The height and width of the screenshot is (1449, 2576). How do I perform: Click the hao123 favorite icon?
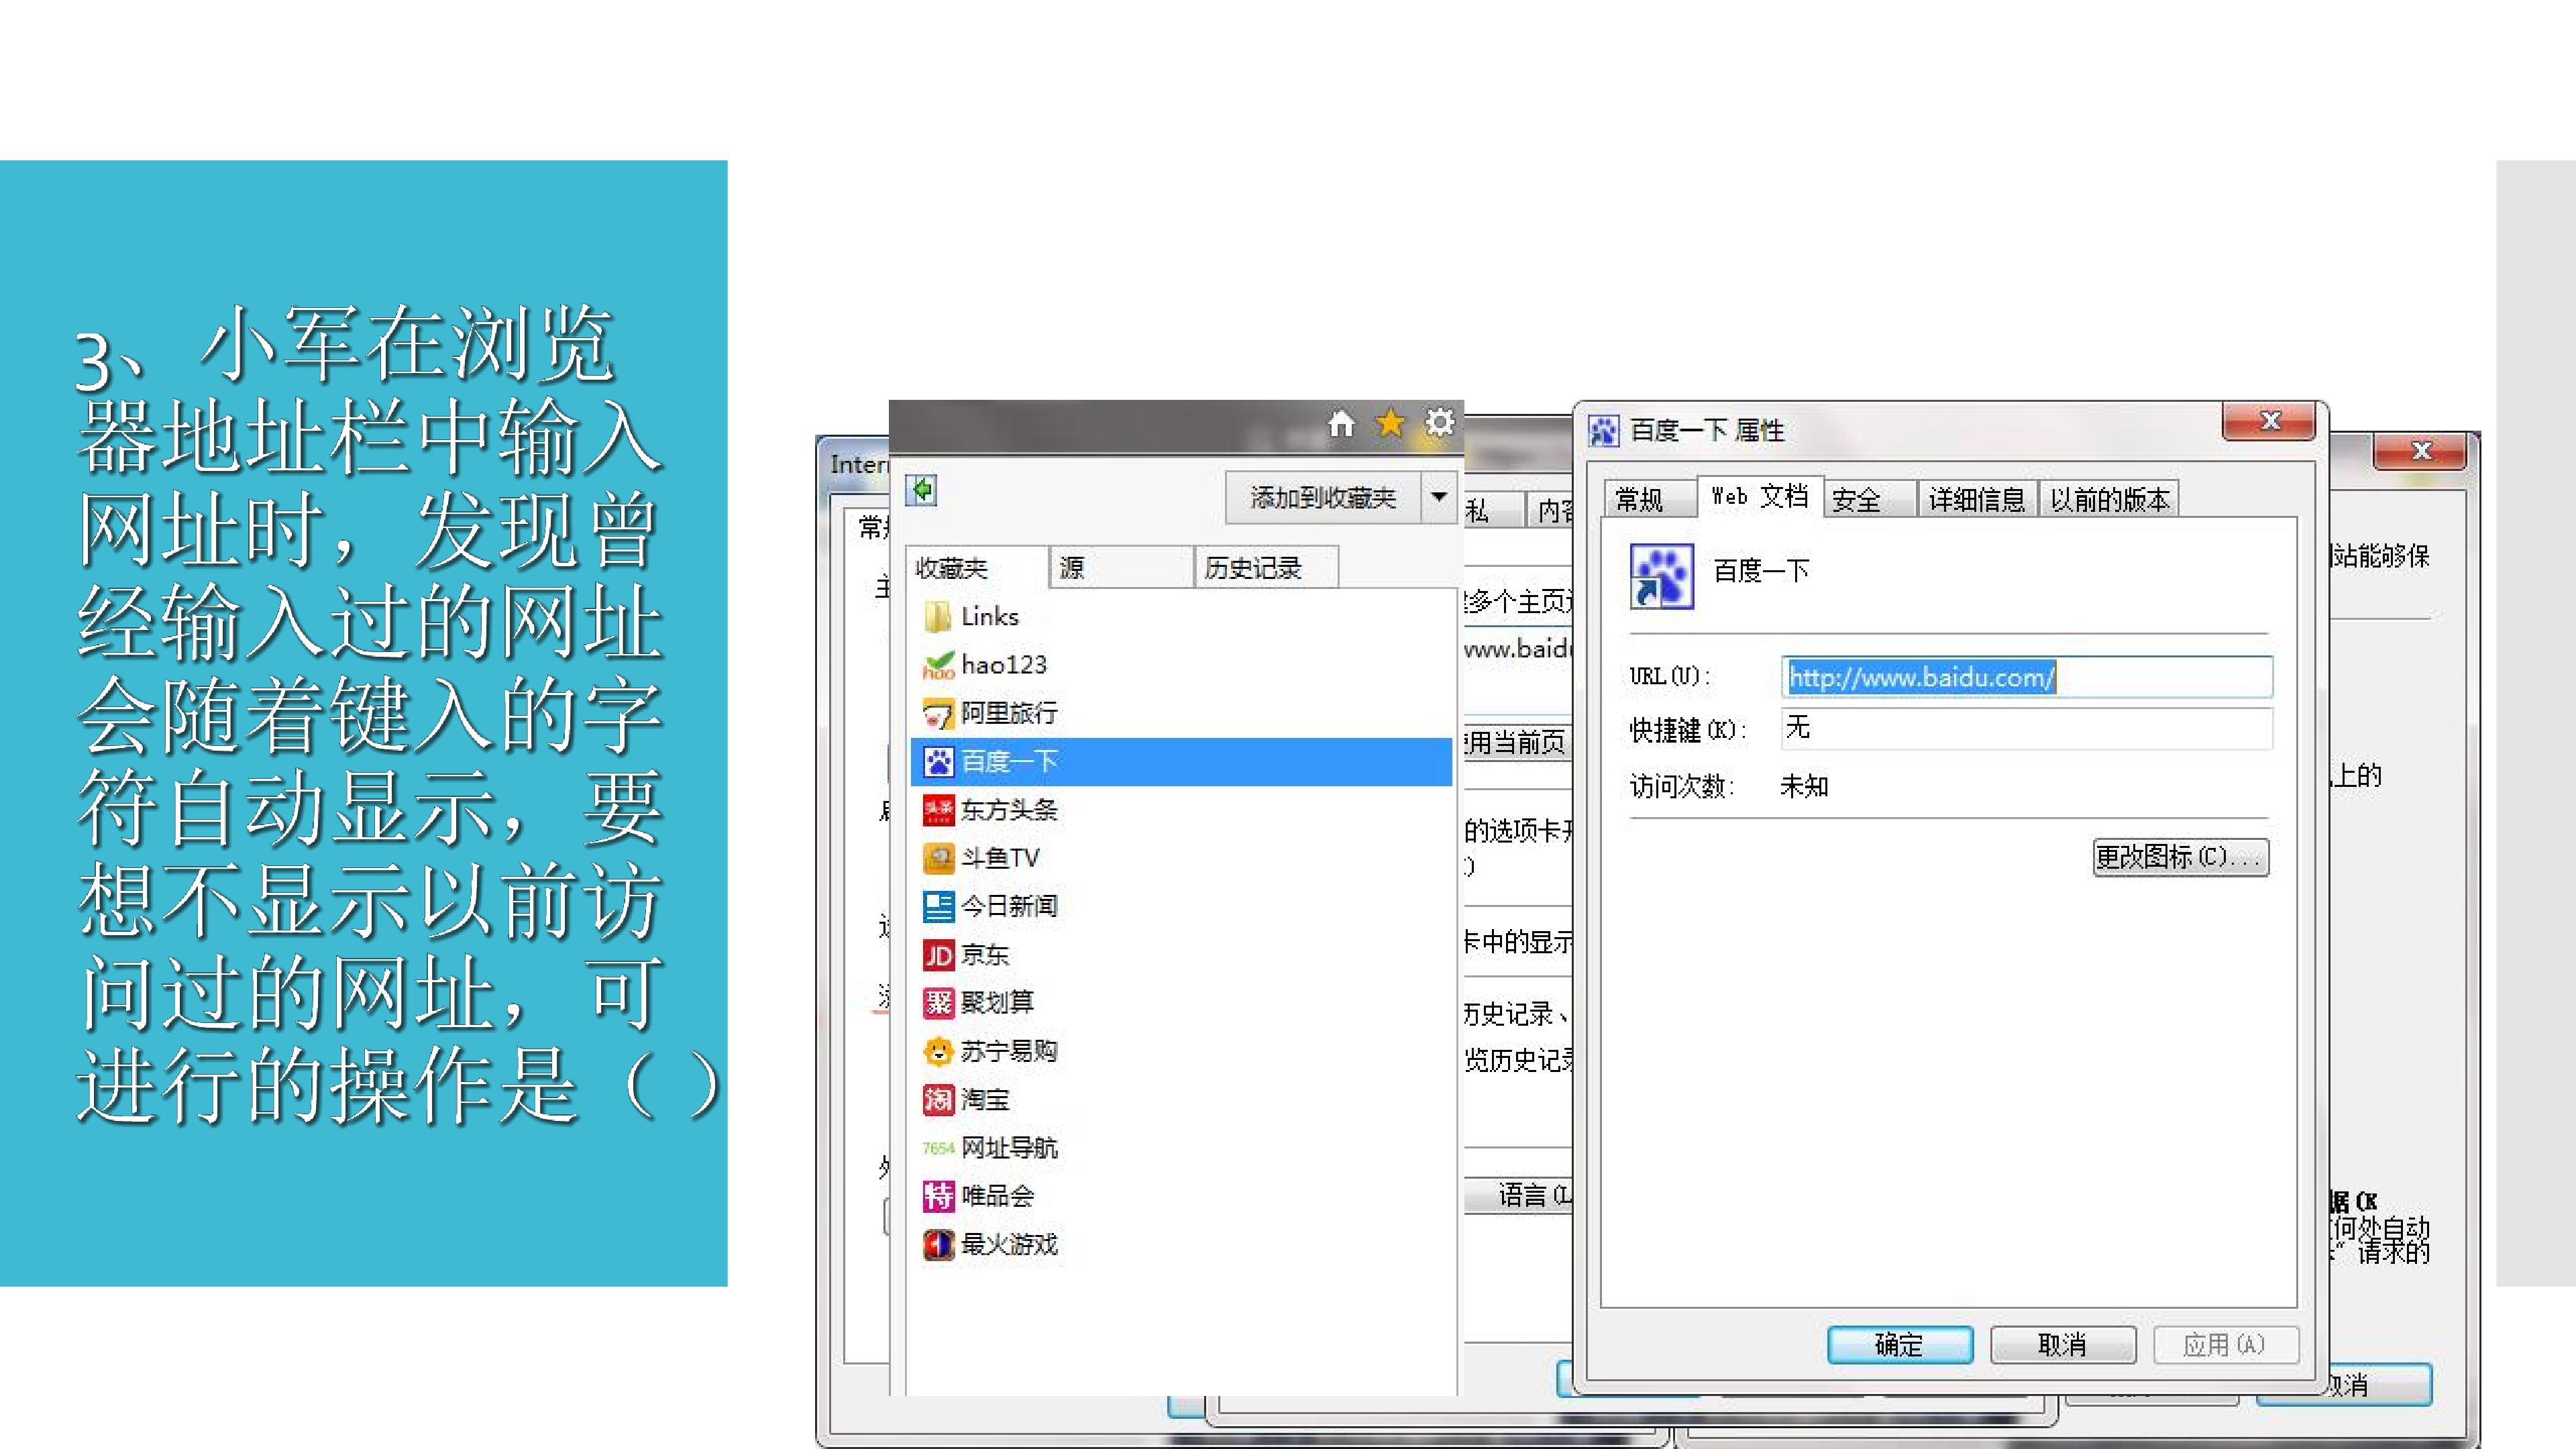click(x=938, y=665)
